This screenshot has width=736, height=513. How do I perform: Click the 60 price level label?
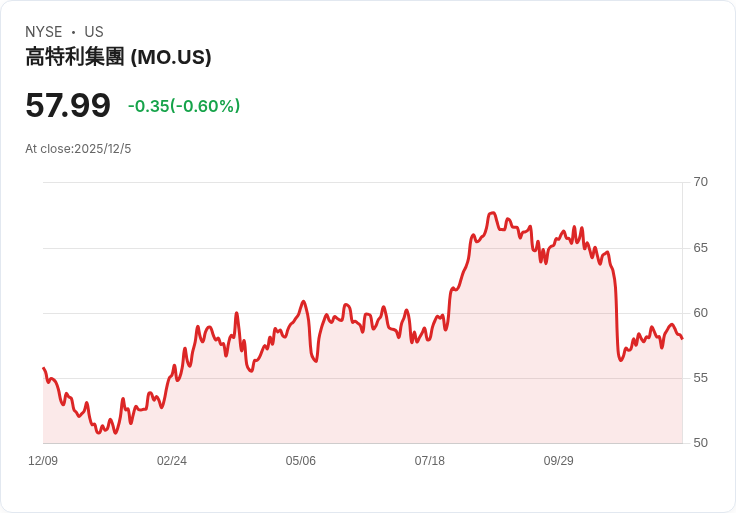(x=701, y=313)
